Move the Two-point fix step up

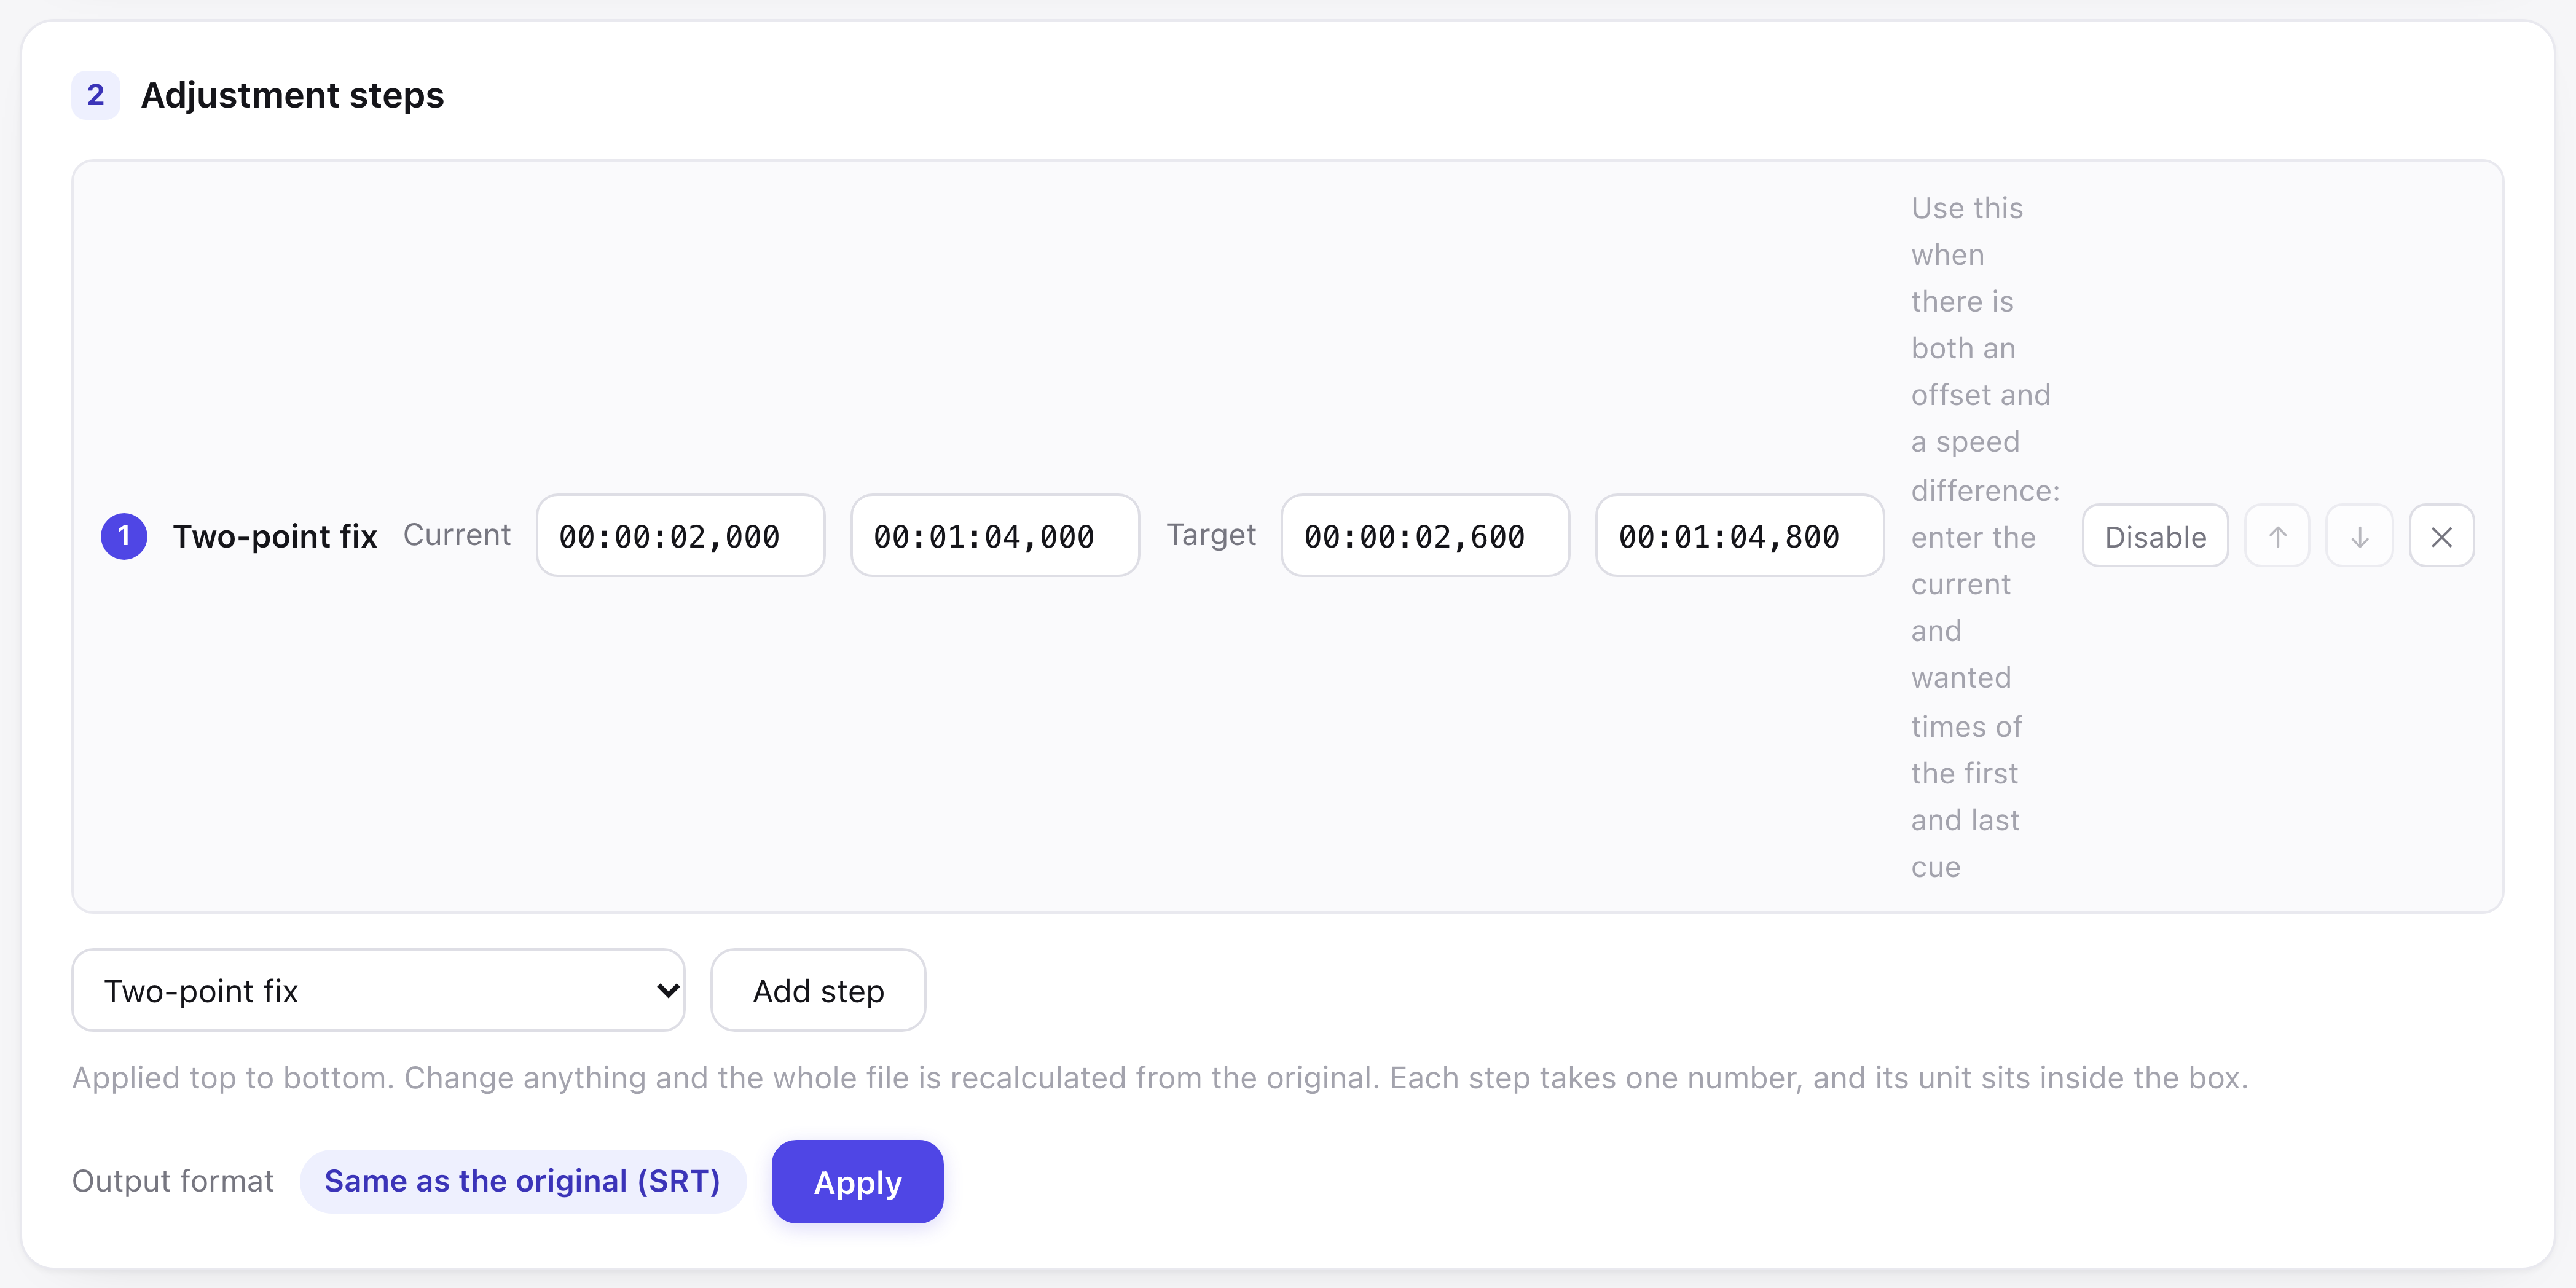tap(2277, 536)
